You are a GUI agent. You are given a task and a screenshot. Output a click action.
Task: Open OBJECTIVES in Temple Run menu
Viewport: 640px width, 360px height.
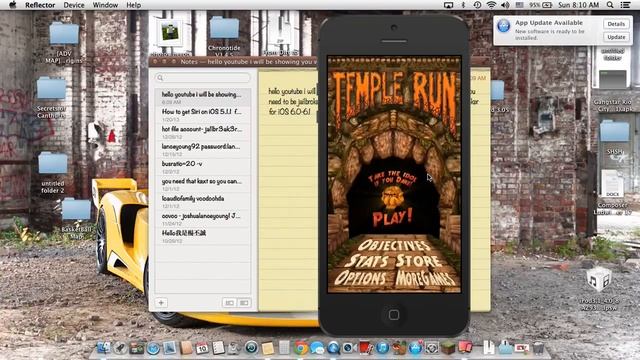[x=394, y=245]
